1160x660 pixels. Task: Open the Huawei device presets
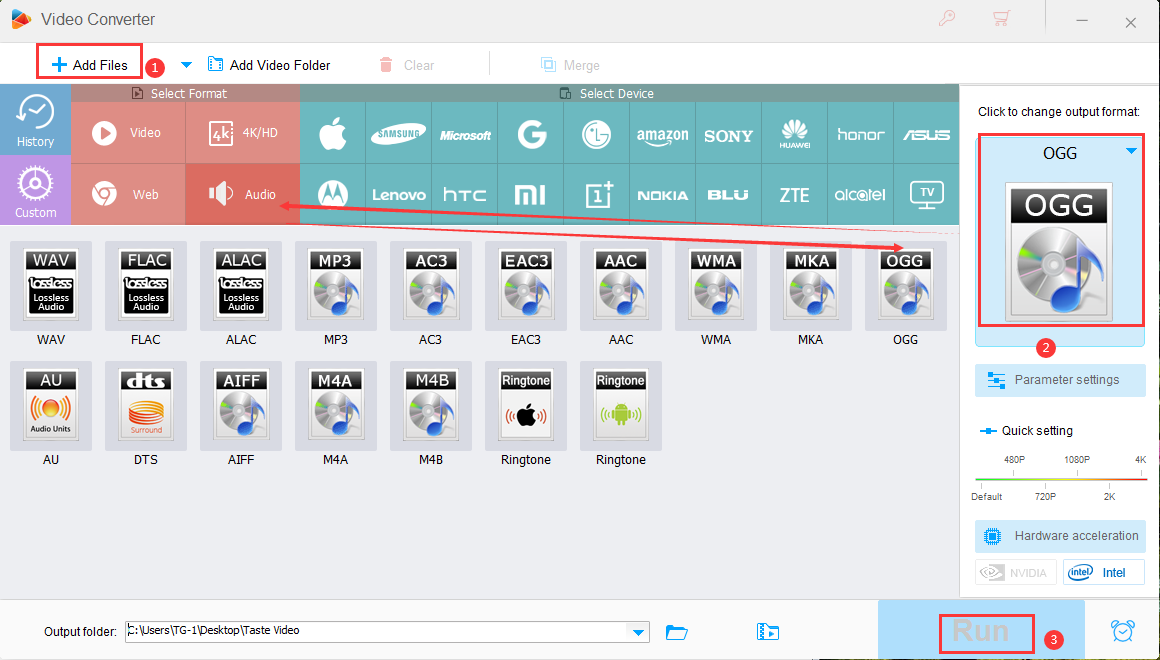pyautogui.click(x=795, y=134)
